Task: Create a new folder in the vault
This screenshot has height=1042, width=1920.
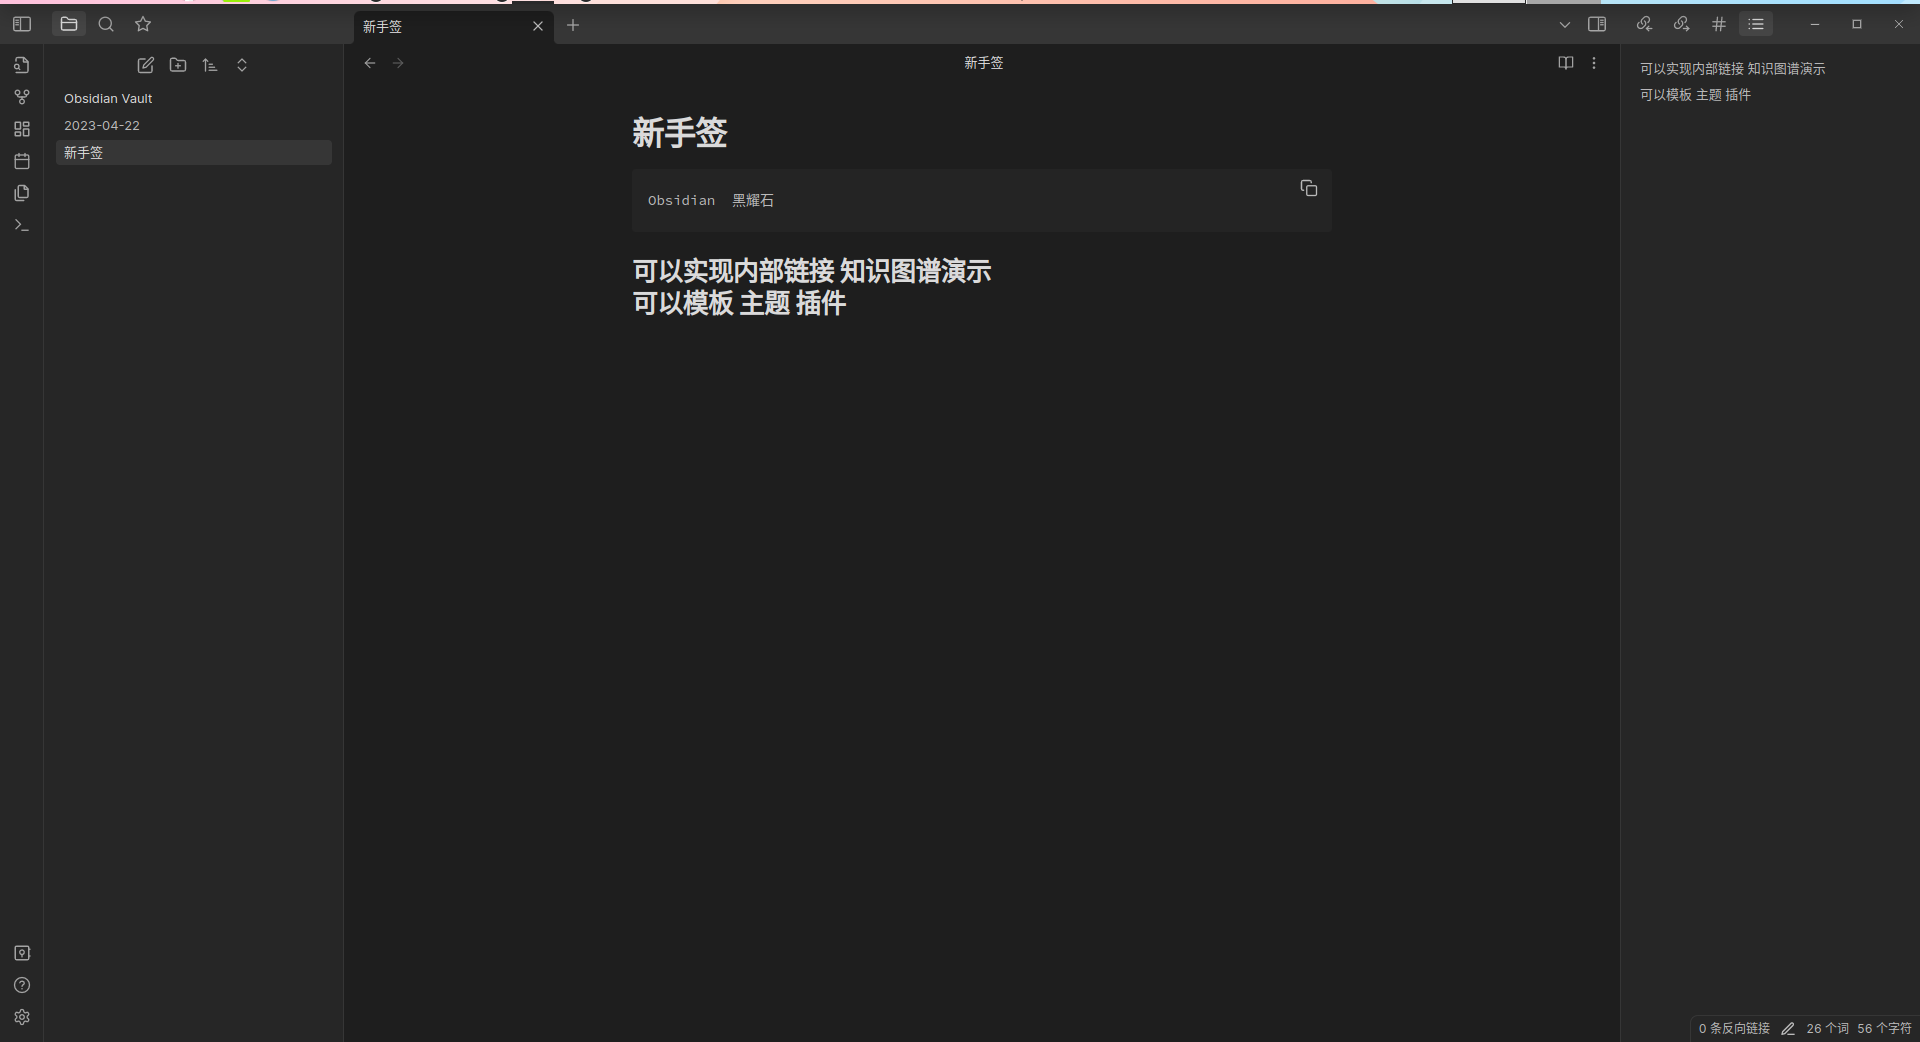Action: coord(178,65)
